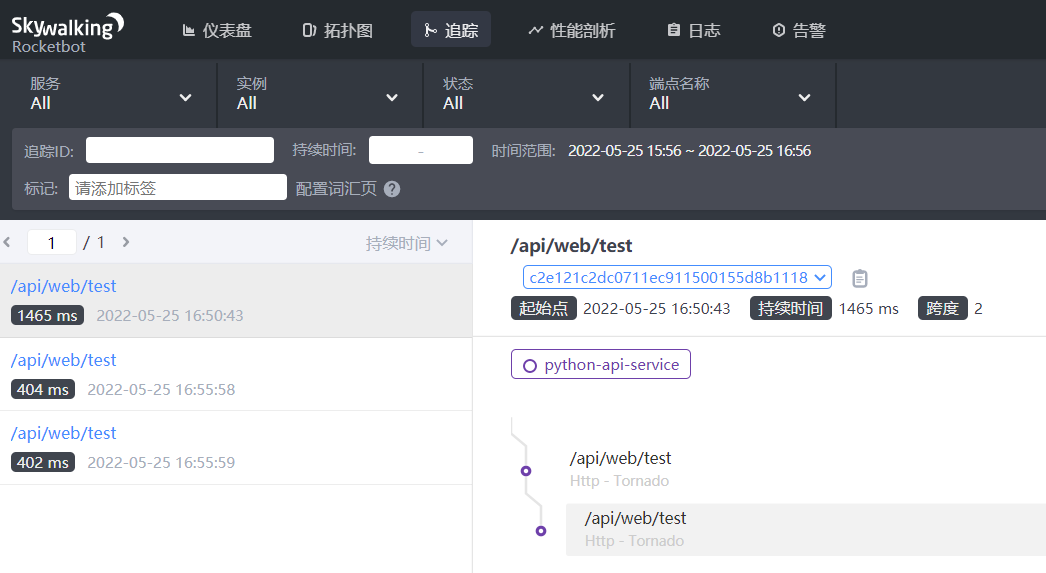
Task: Select the first /api/web/test span label
Action: click(x=620, y=458)
